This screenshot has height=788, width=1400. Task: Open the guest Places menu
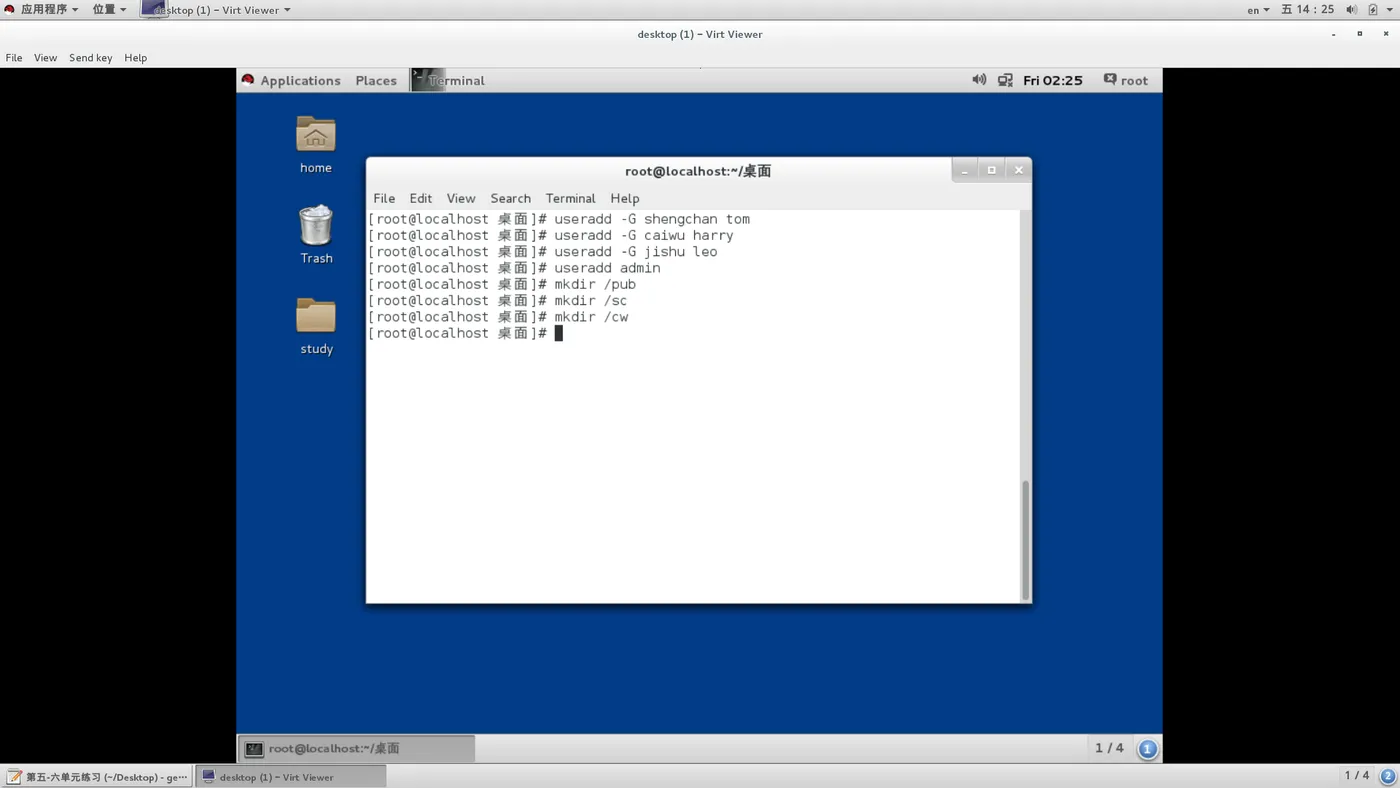pos(376,80)
